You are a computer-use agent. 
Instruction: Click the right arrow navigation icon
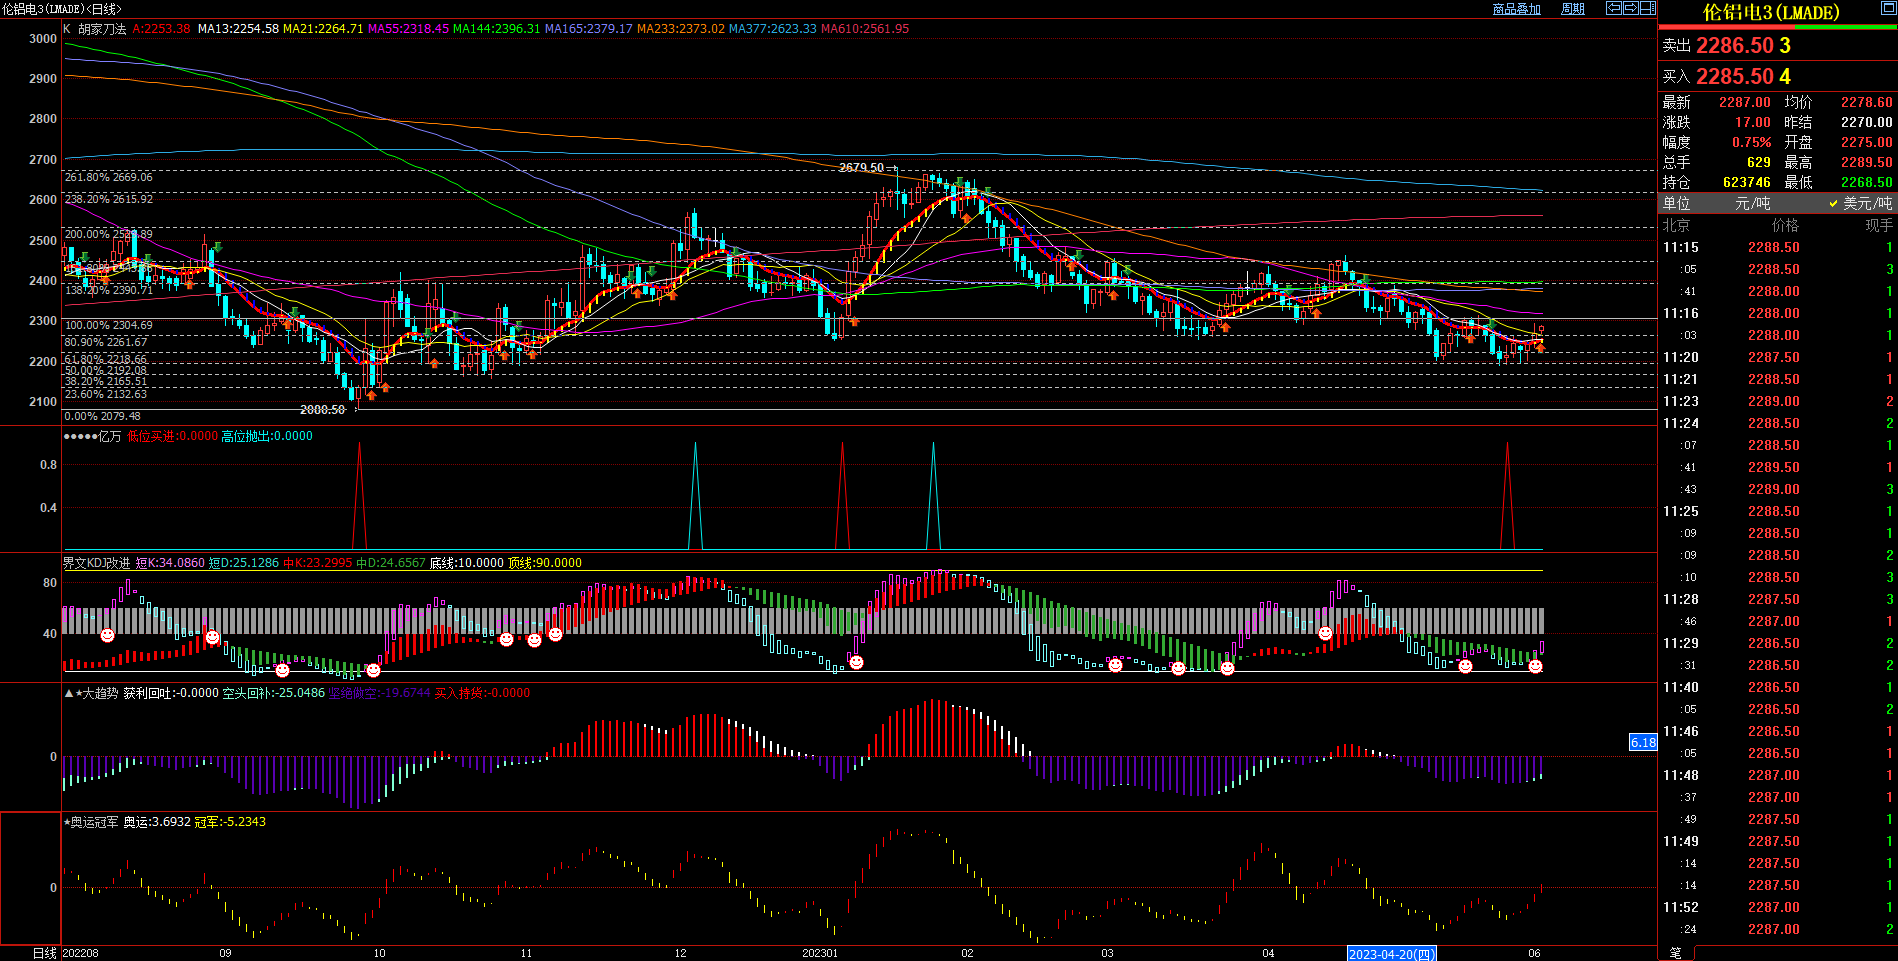(x=1631, y=8)
